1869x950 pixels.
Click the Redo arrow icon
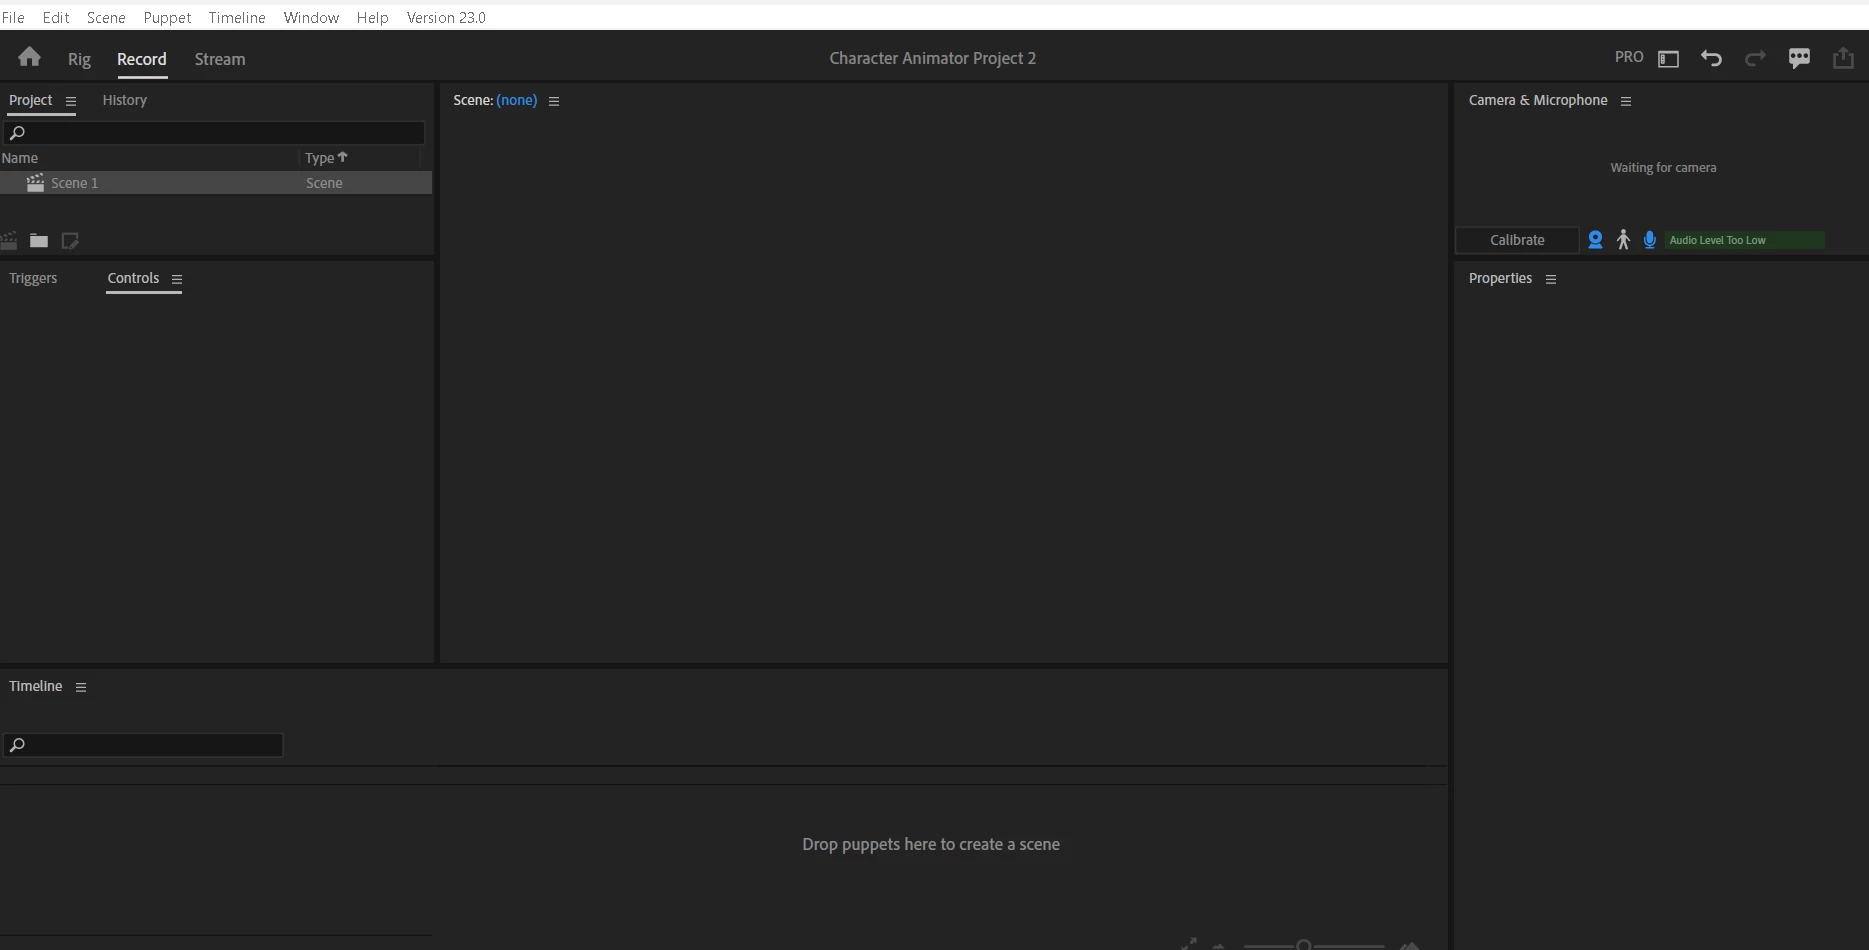(1755, 59)
